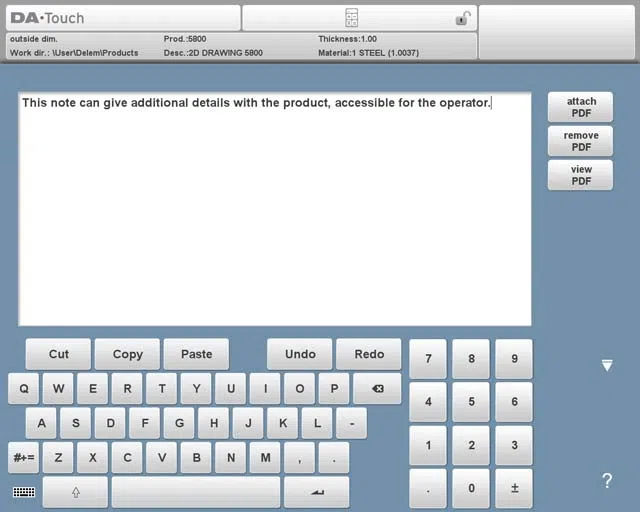640x512 pixels.
Task: Tap numeric keypad 2
Action: (x=471, y=445)
